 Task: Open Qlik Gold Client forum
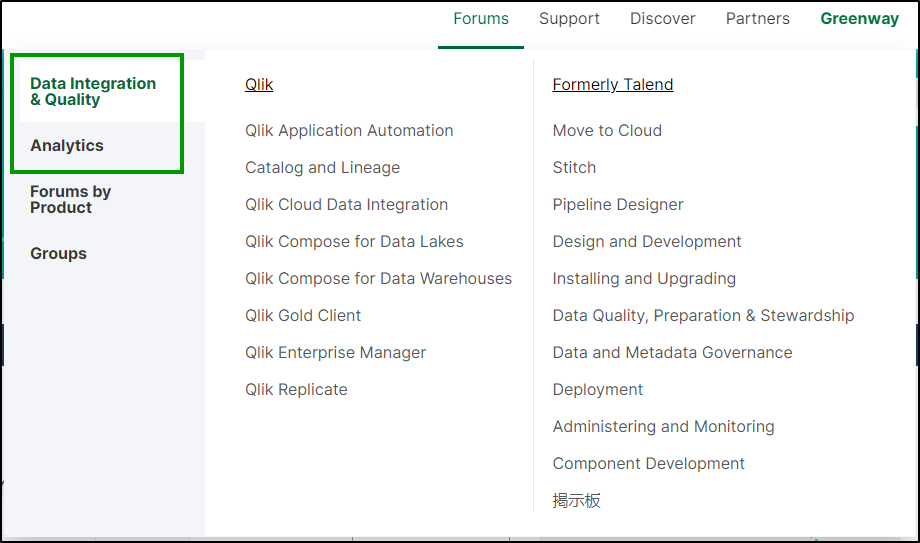303,315
